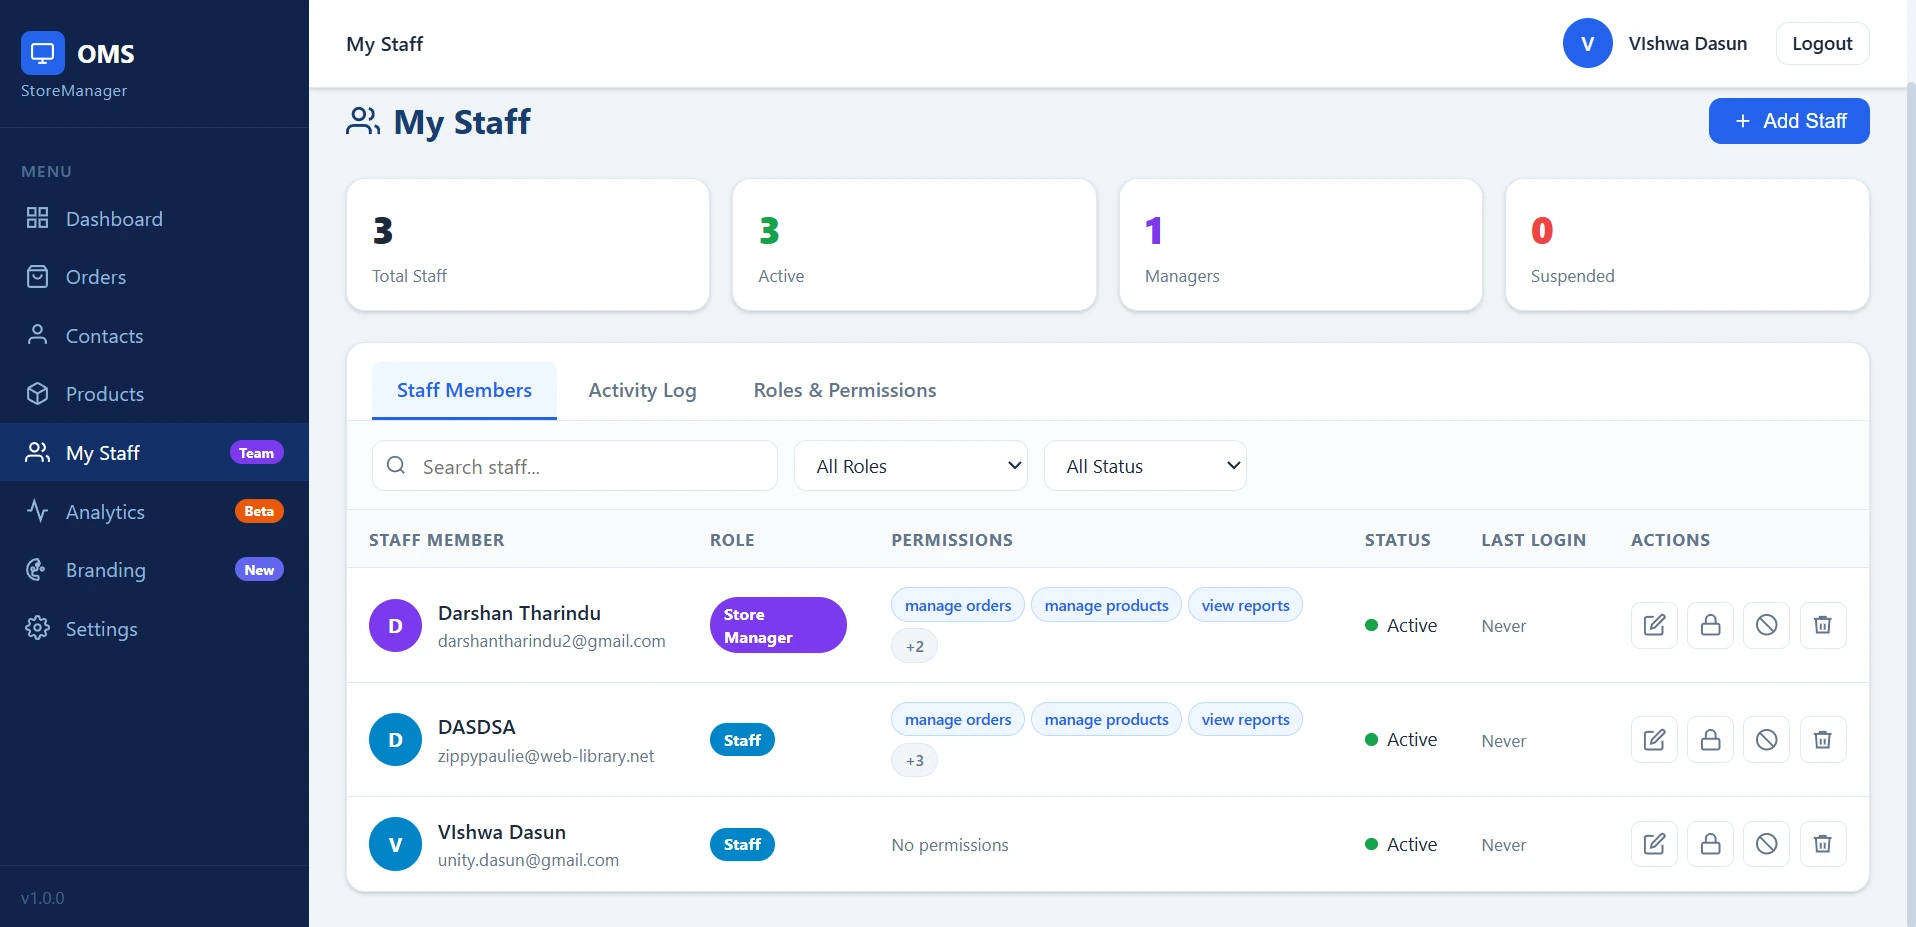Delete VIshwa Dasun row with trash icon
This screenshot has height=927, width=1916.
[1822, 844]
